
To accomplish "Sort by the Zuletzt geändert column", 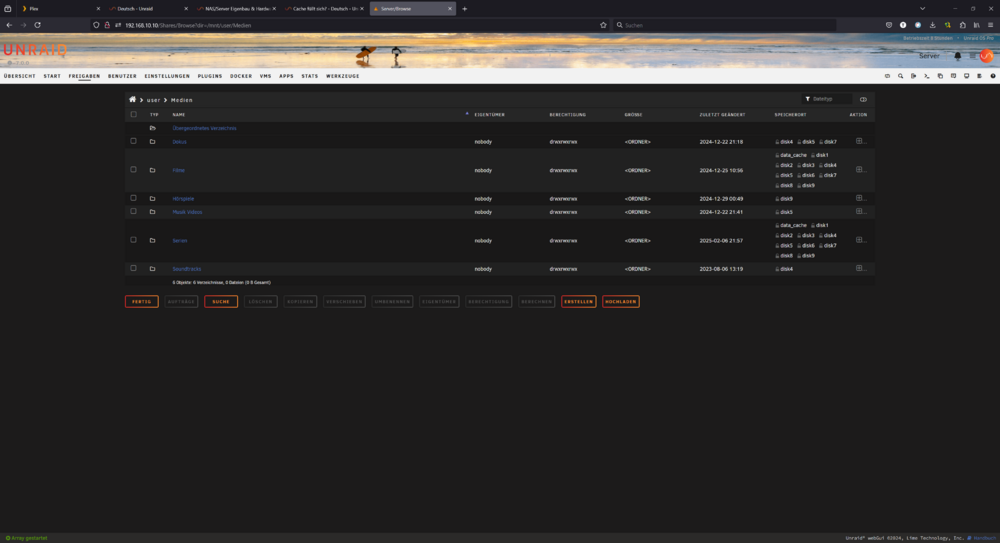I will [722, 115].
